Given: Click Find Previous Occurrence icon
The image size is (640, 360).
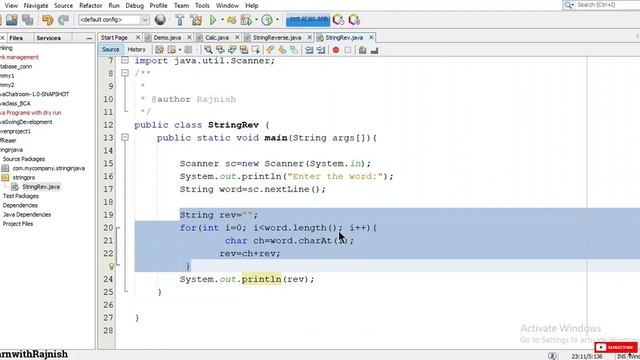Looking at the screenshot, I should pos(220,50).
